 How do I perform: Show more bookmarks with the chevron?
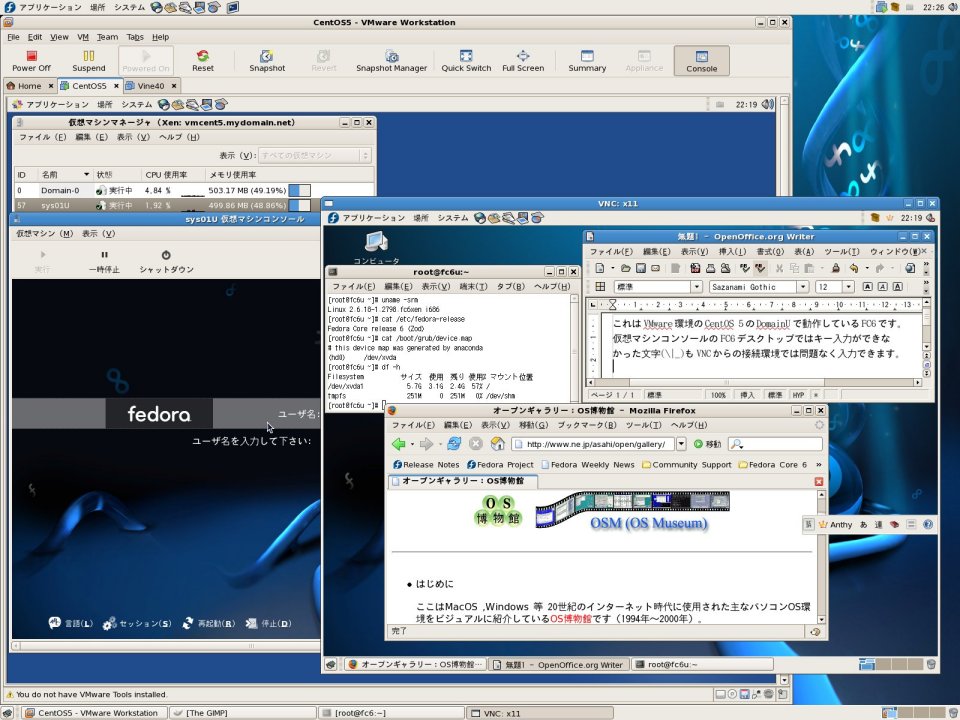click(819, 465)
